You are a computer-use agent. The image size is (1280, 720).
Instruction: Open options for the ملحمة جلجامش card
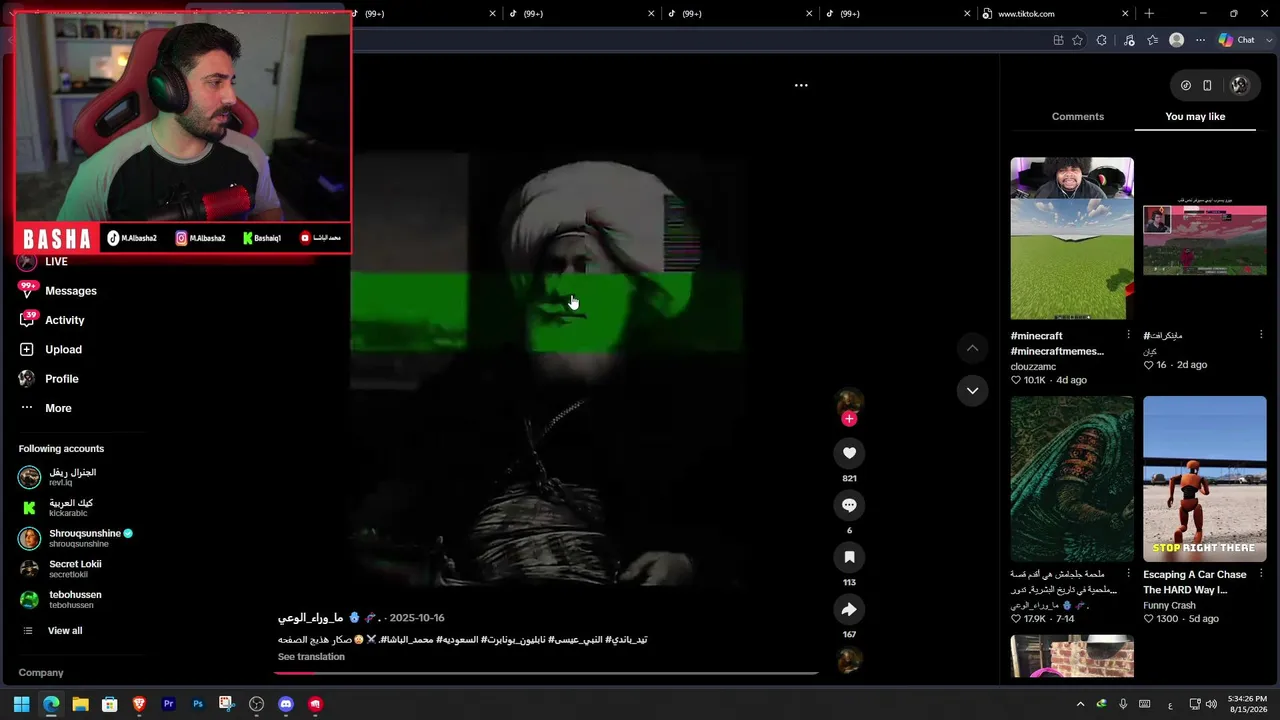coord(1129,574)
